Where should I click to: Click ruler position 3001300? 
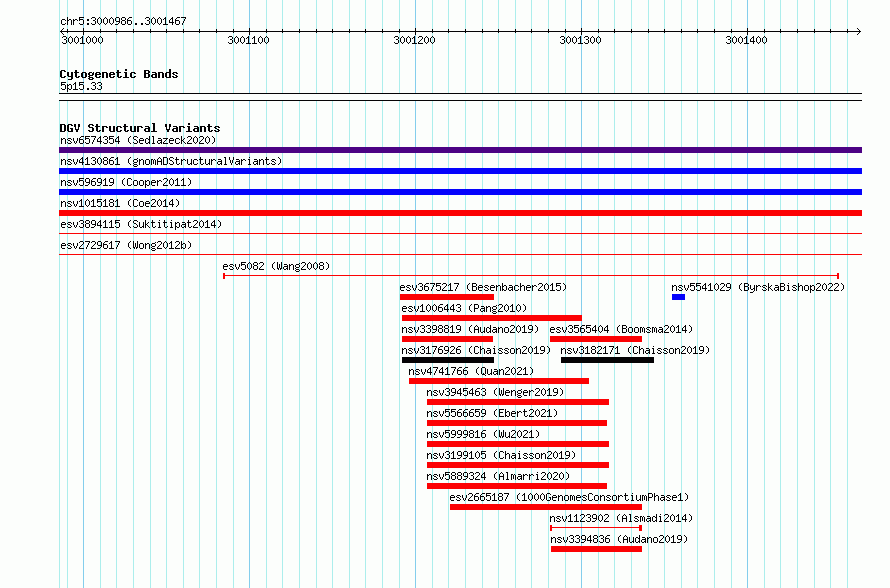[580, 40]
